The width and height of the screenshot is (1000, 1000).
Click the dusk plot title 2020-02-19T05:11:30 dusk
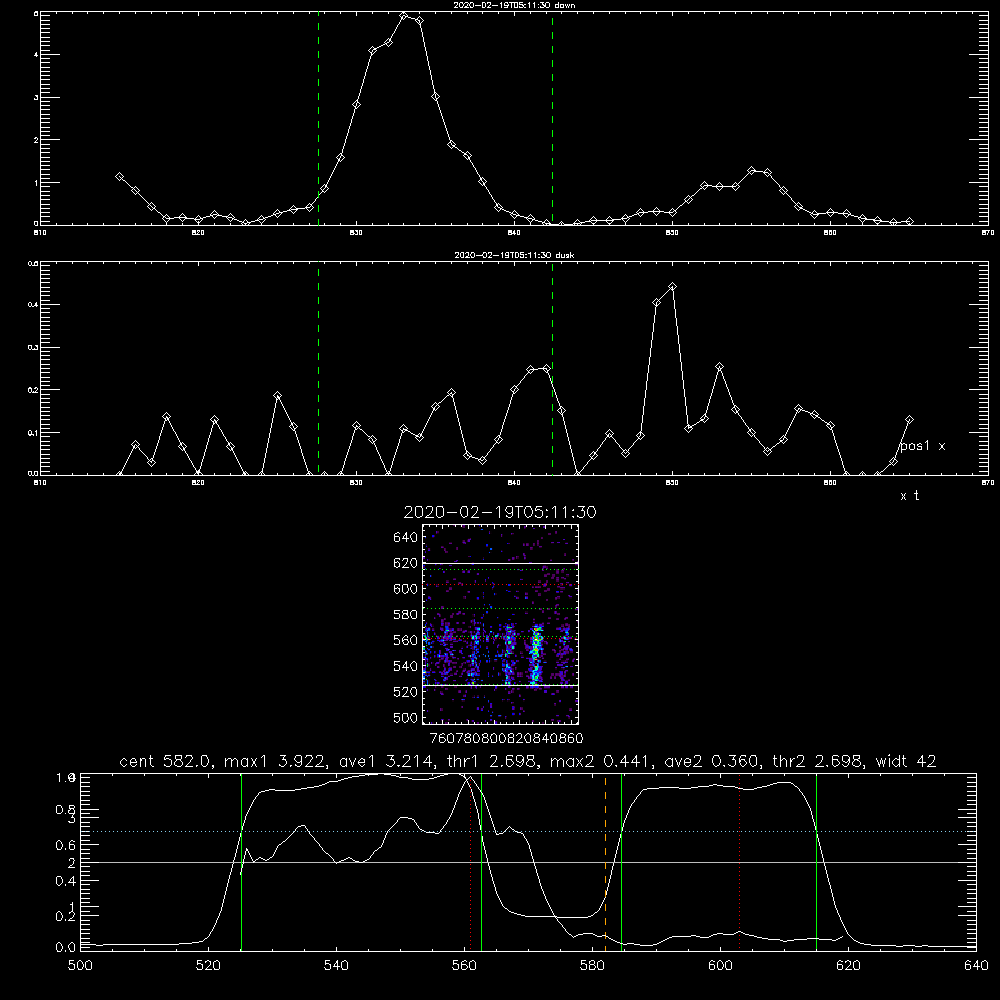coord(514,255)
